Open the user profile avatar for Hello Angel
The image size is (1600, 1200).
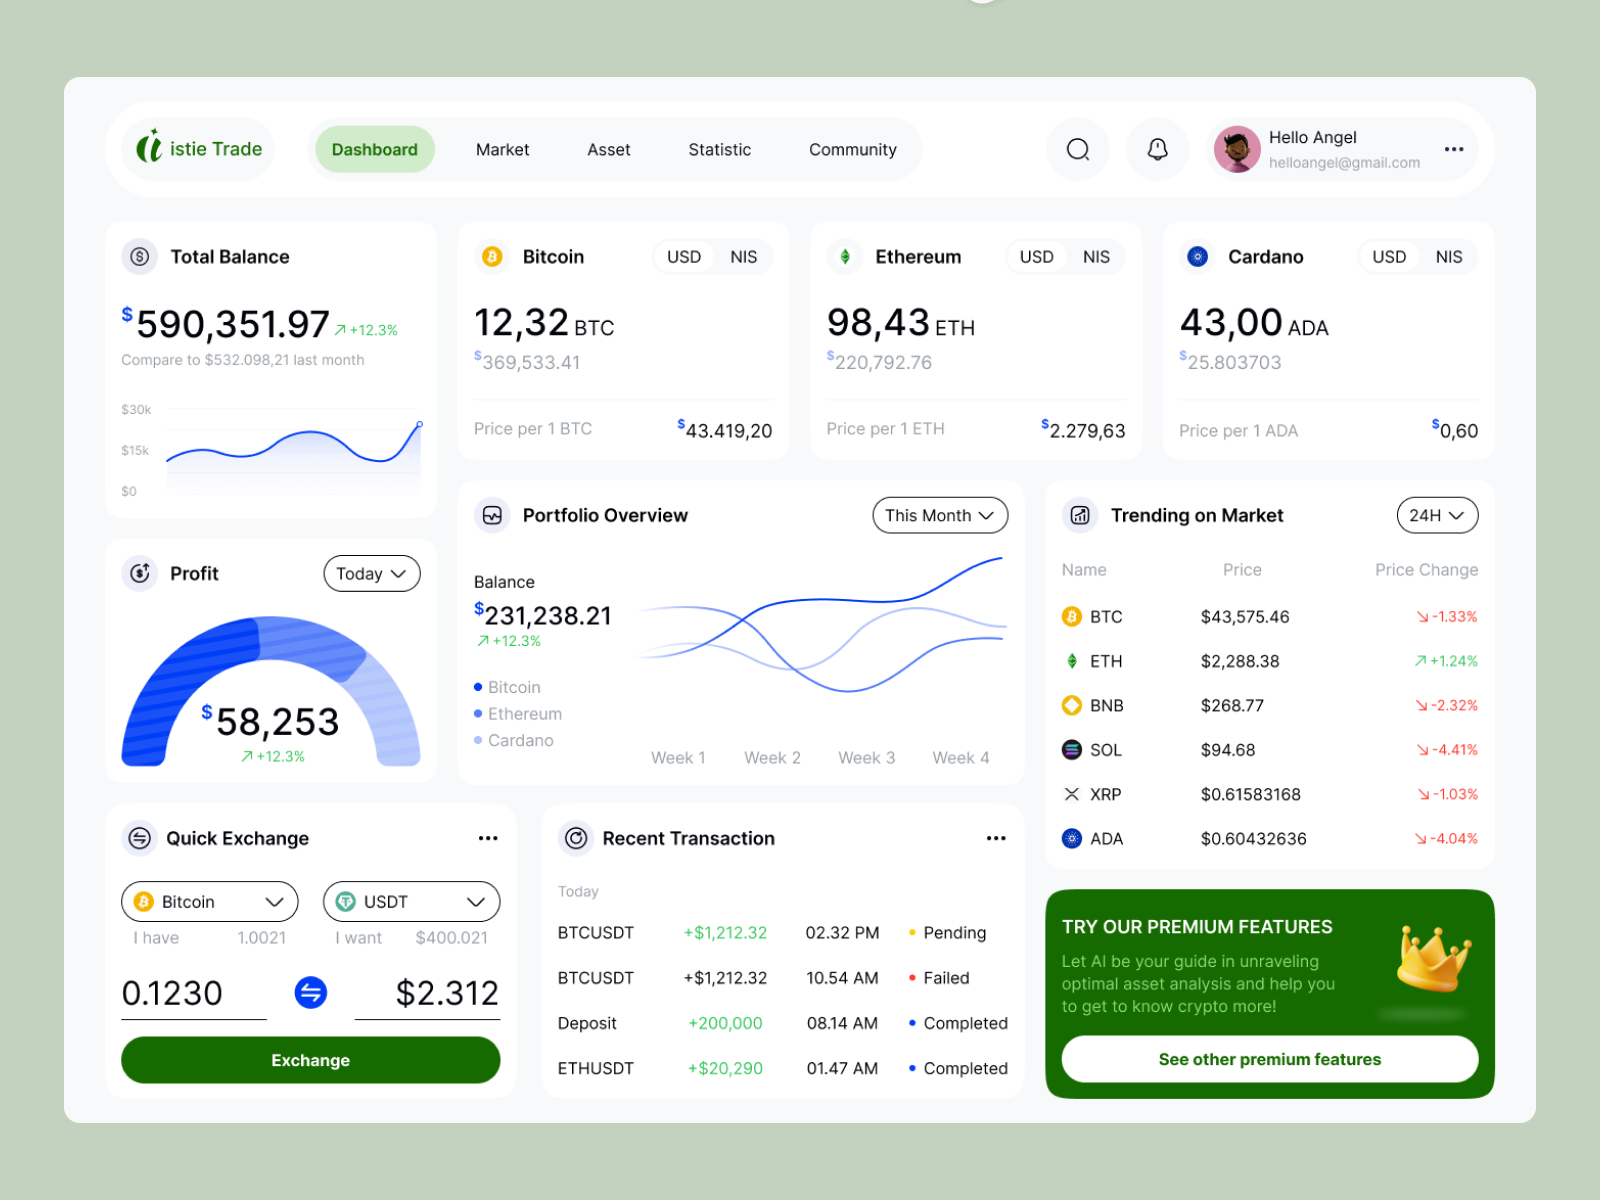click(x=1236, y=149)
